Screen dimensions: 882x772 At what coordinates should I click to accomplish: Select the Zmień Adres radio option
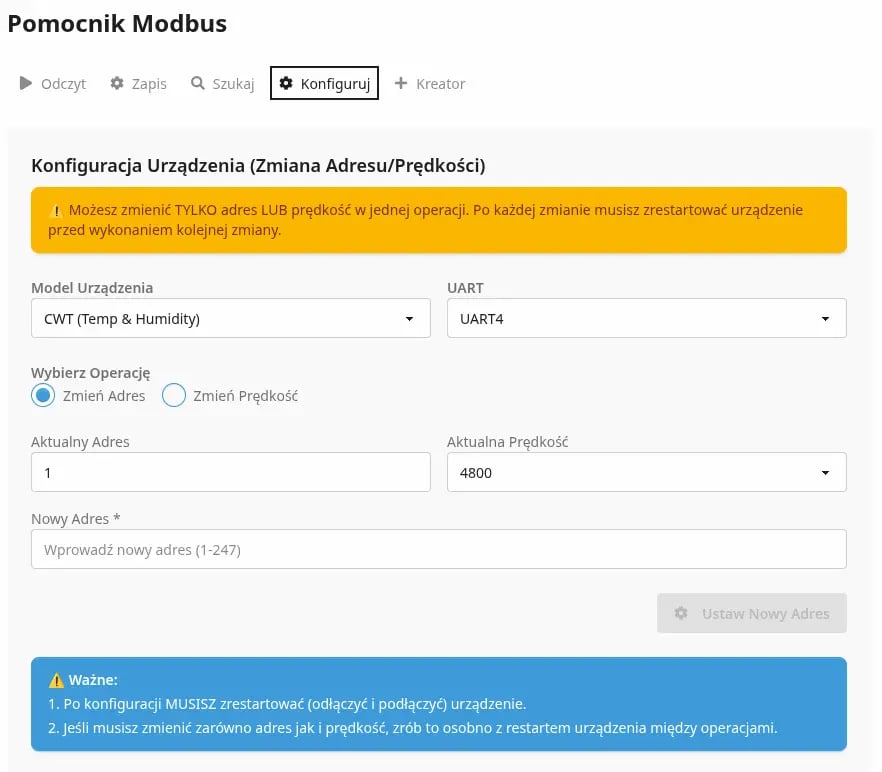(x=43, y=395)
